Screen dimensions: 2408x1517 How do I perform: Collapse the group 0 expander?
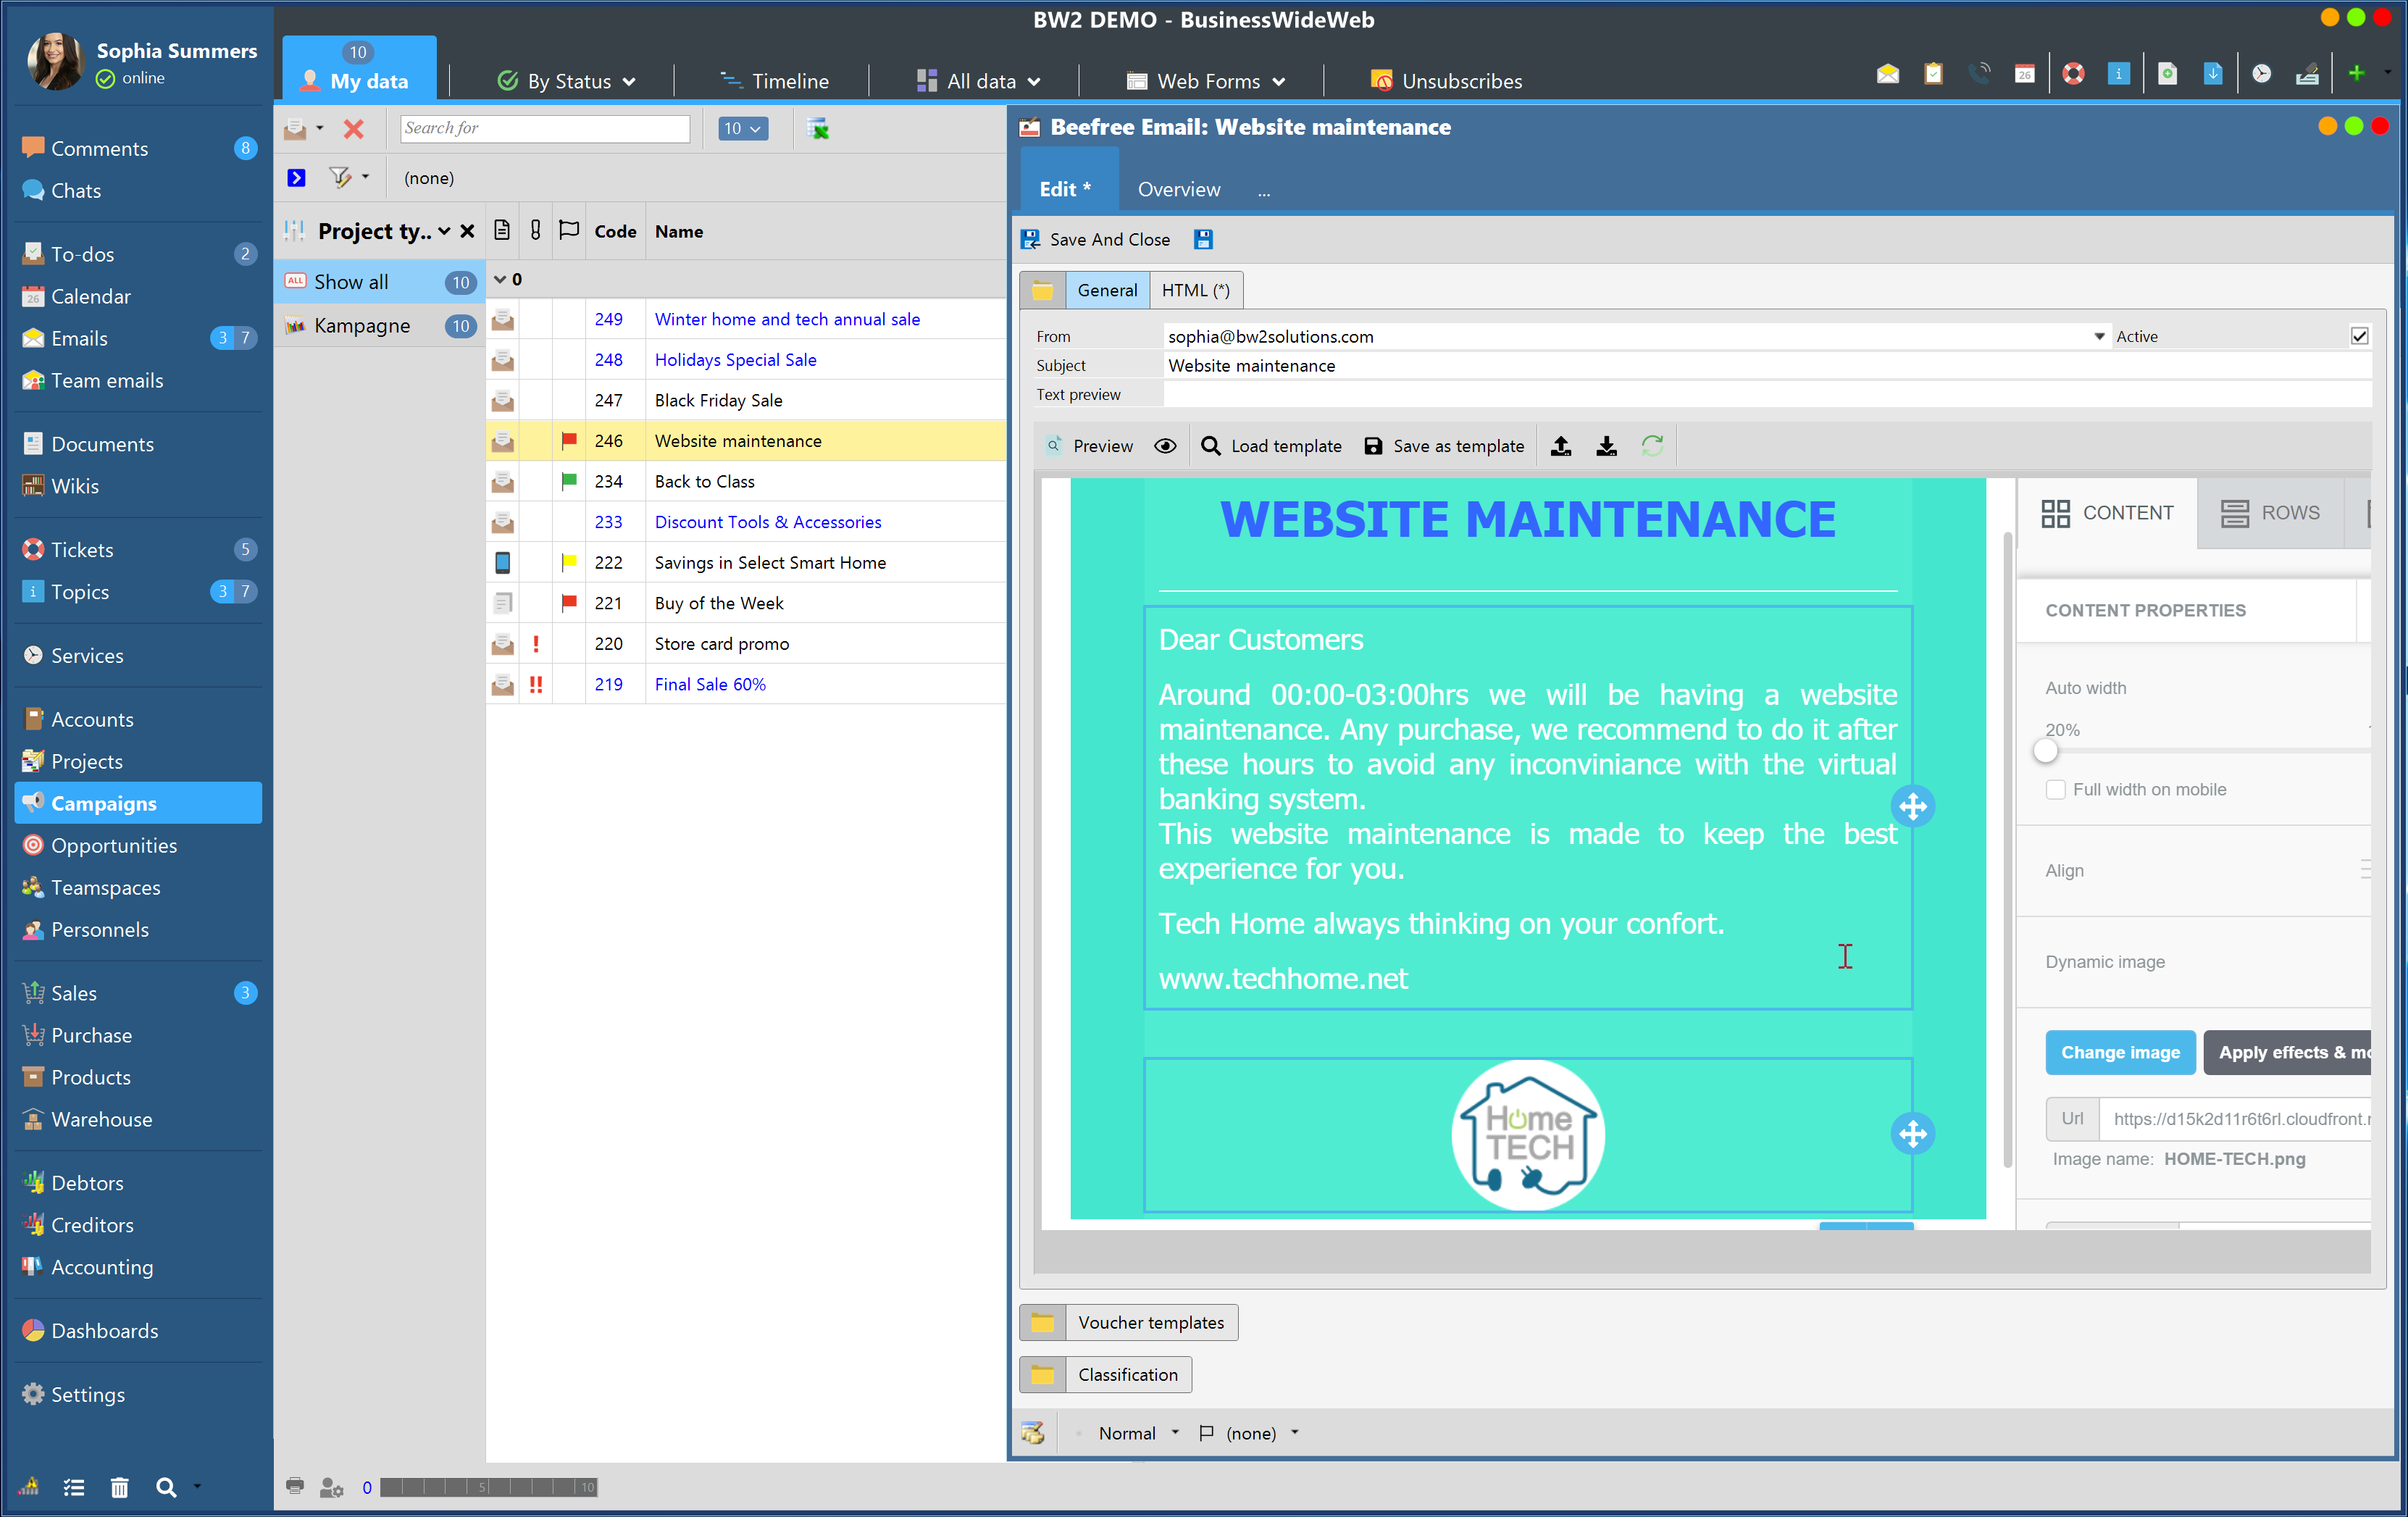tap(500, 279)
